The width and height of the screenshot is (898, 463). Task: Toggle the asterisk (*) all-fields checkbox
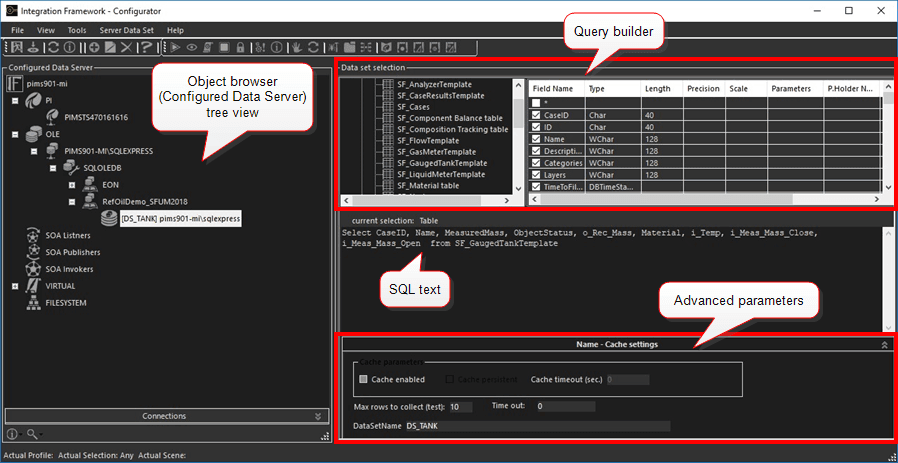[536, 103]
